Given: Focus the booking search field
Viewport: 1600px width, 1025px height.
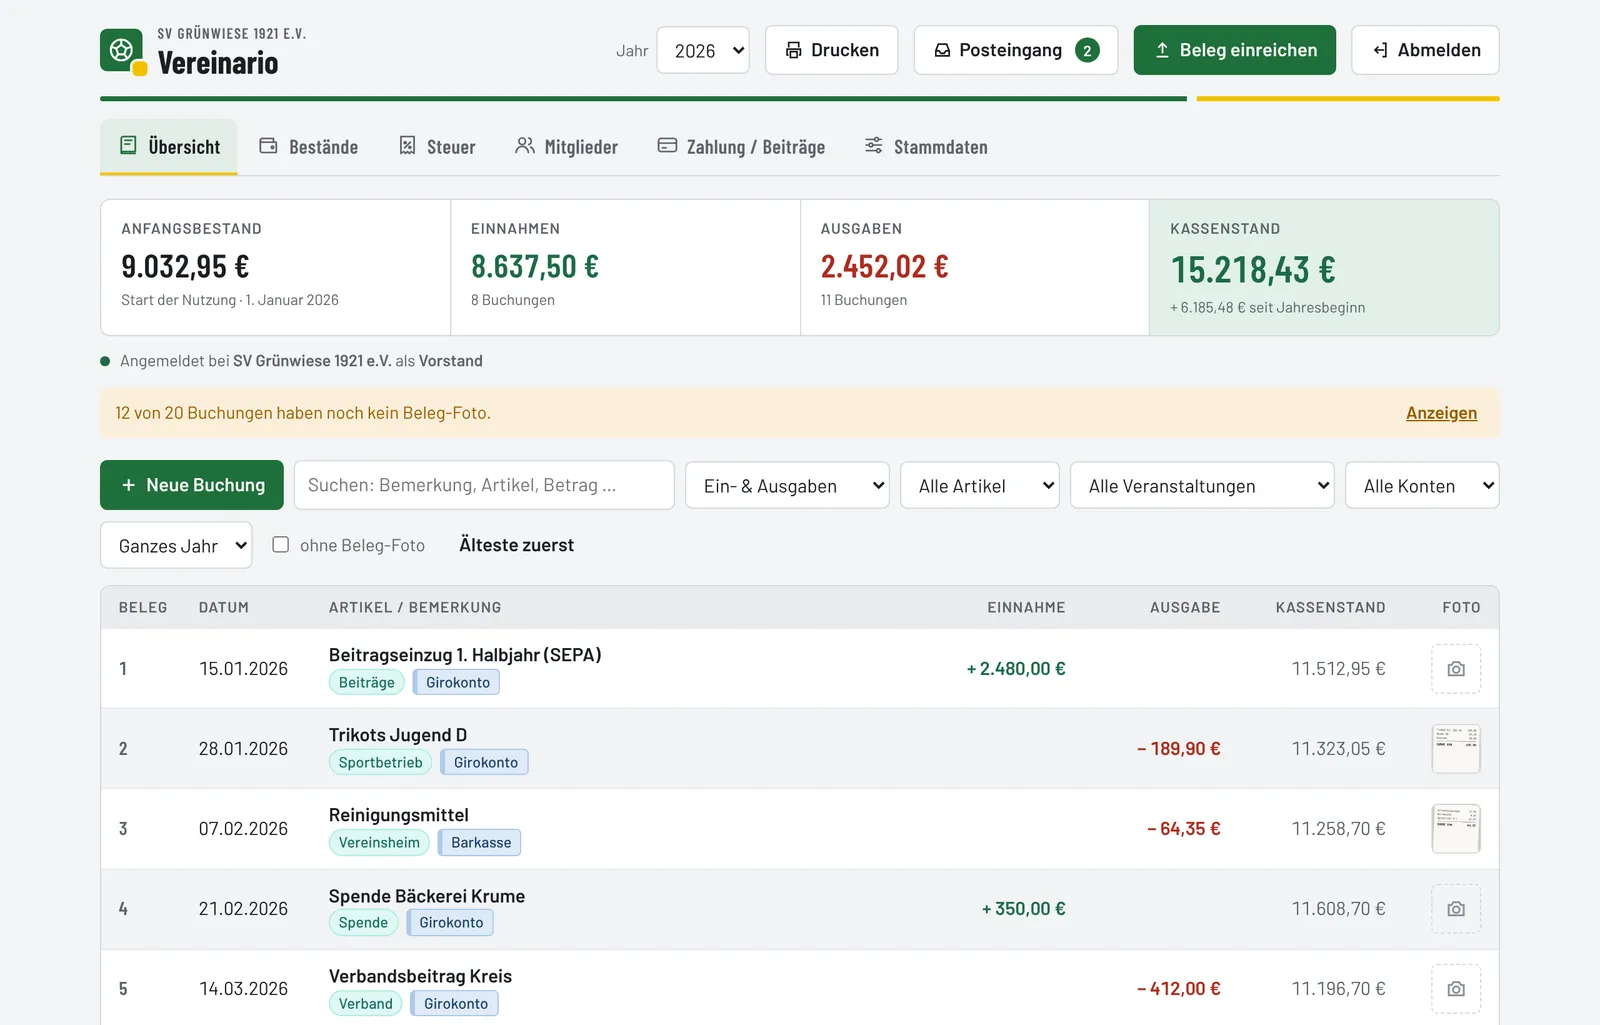Looking at the screenshot, I should [484, 485].
